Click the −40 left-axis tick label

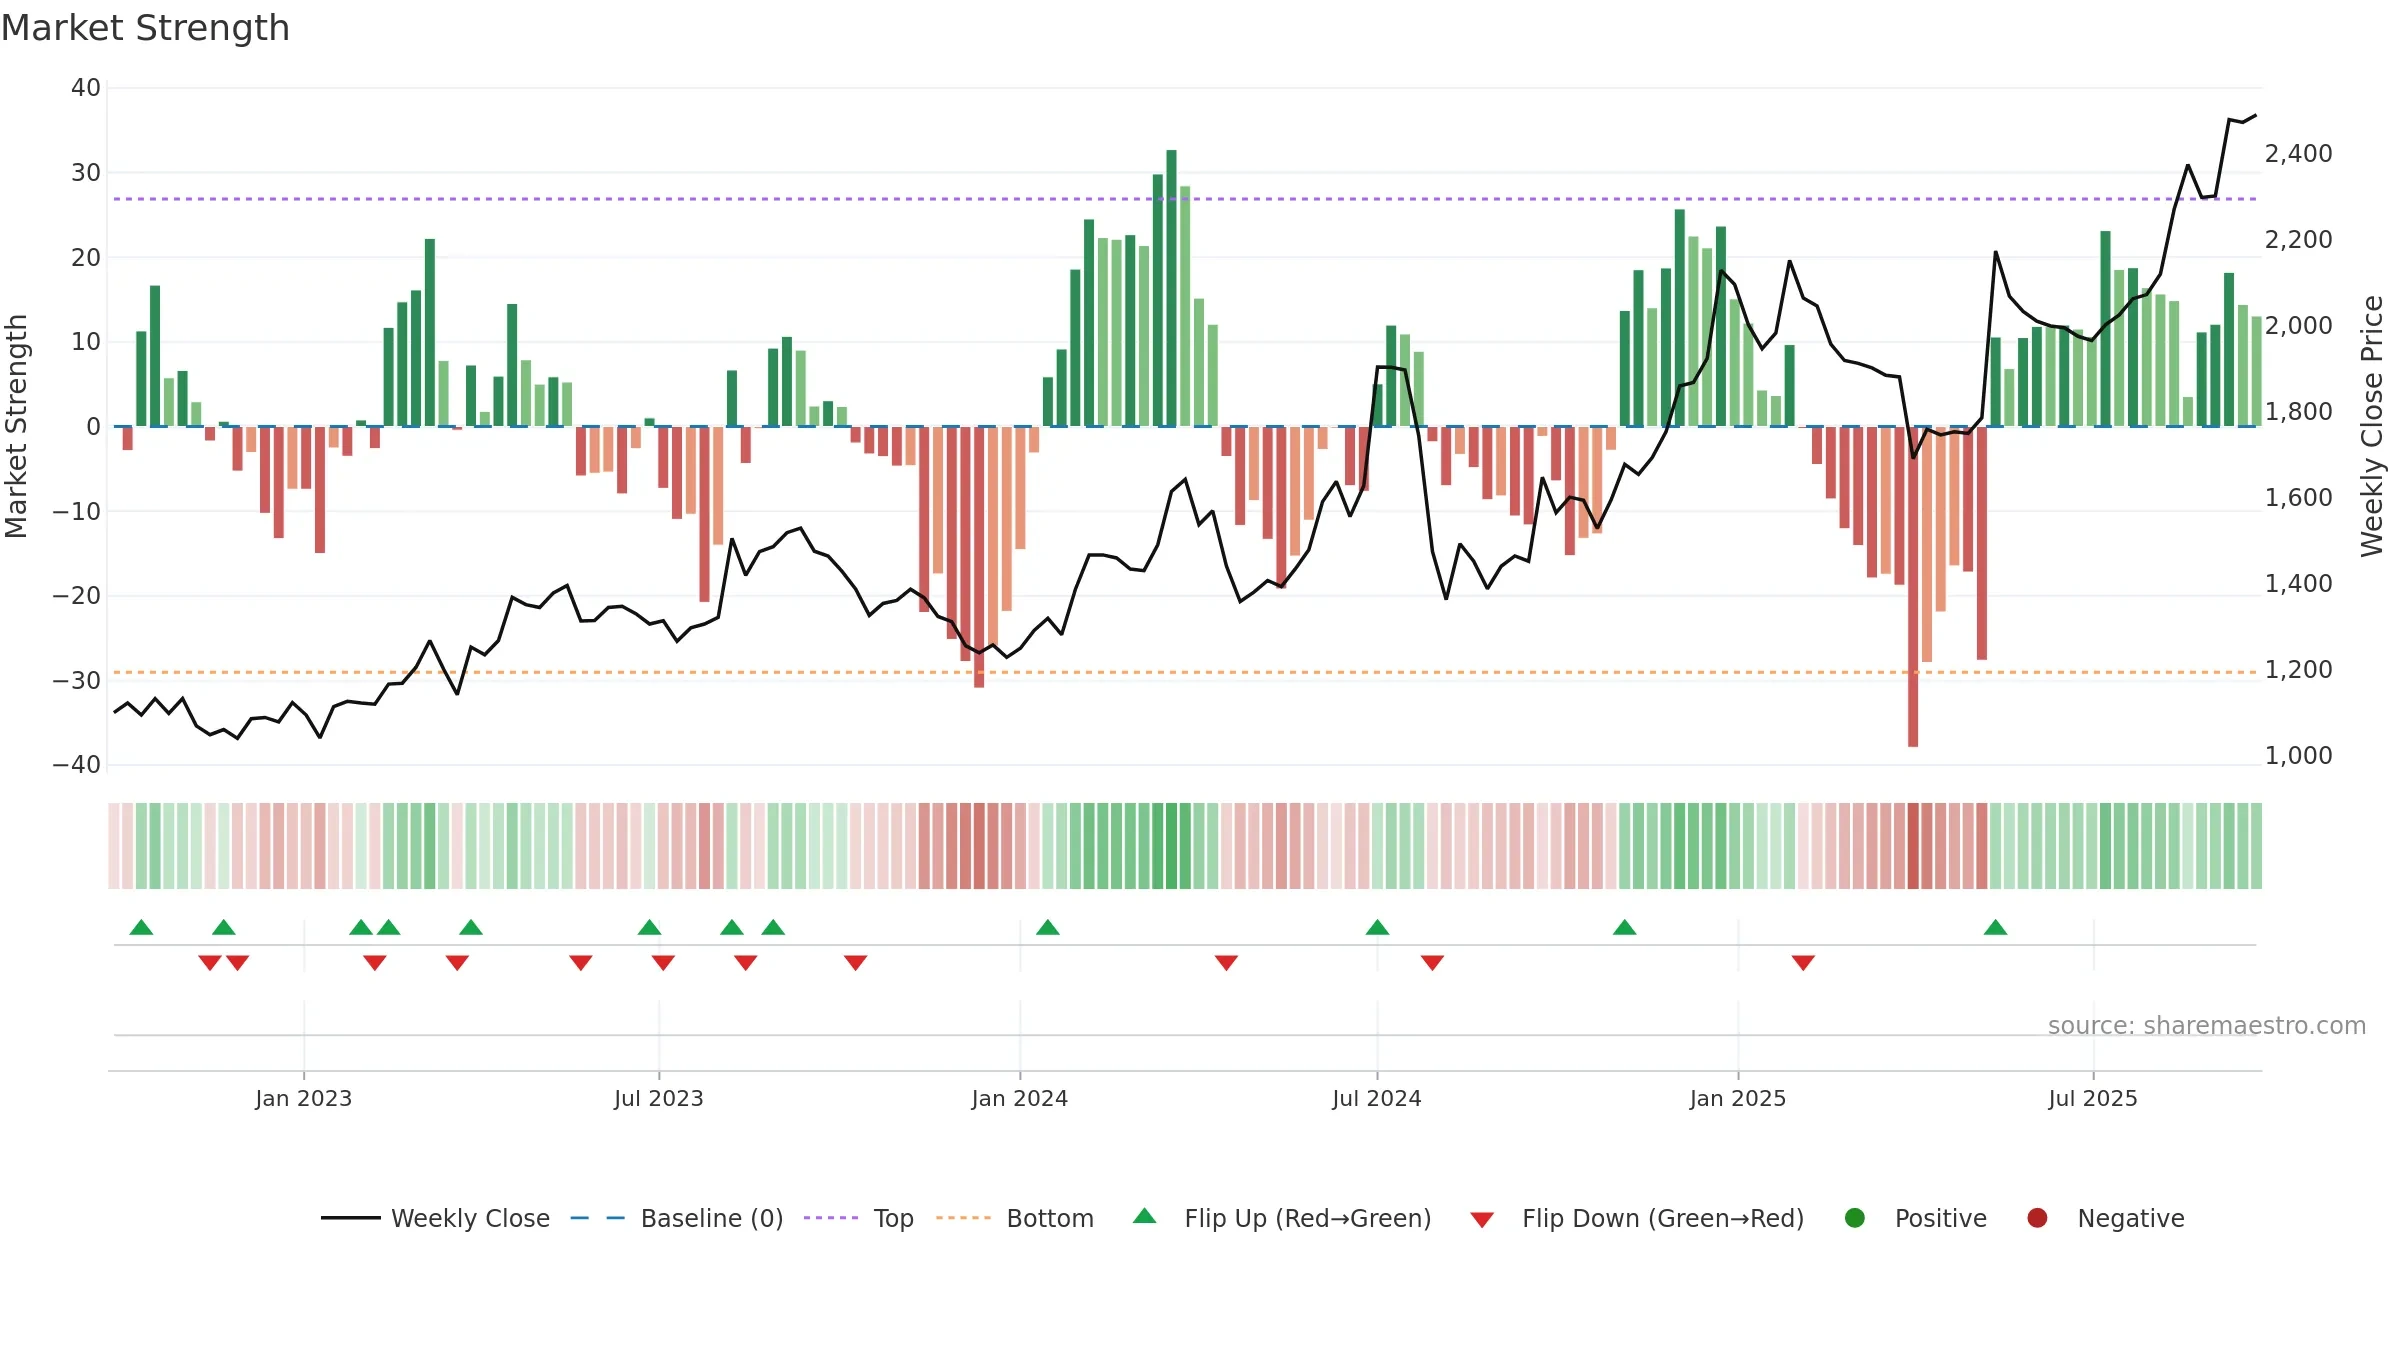point(77,765)
